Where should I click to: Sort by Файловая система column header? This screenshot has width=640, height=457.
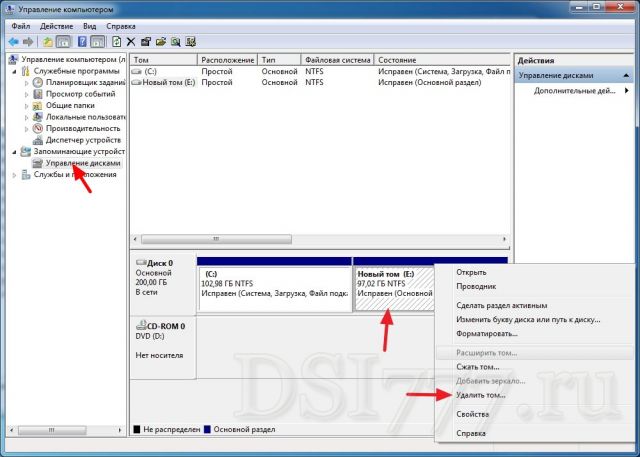(338, 60)
